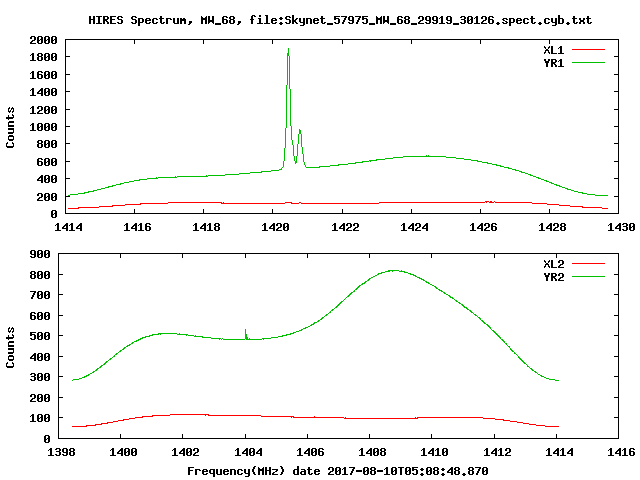Click the YR2 legend label
640x480 pixels.
pos(553,277)
